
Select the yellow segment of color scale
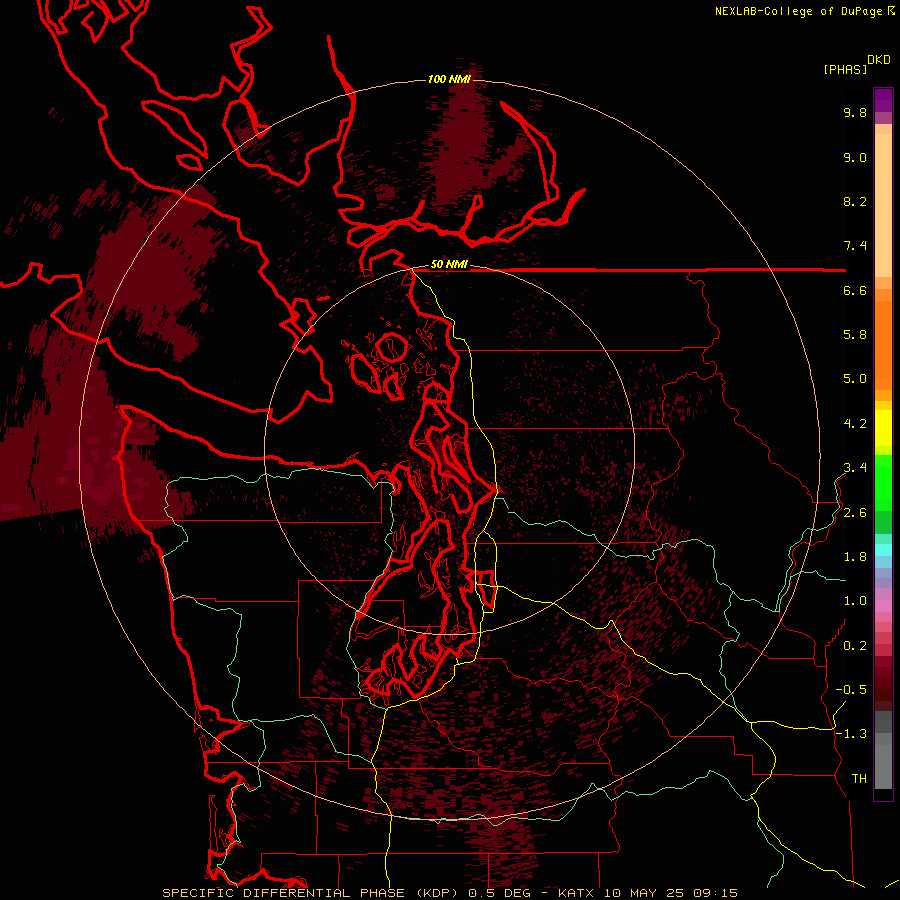coord(883,428)
